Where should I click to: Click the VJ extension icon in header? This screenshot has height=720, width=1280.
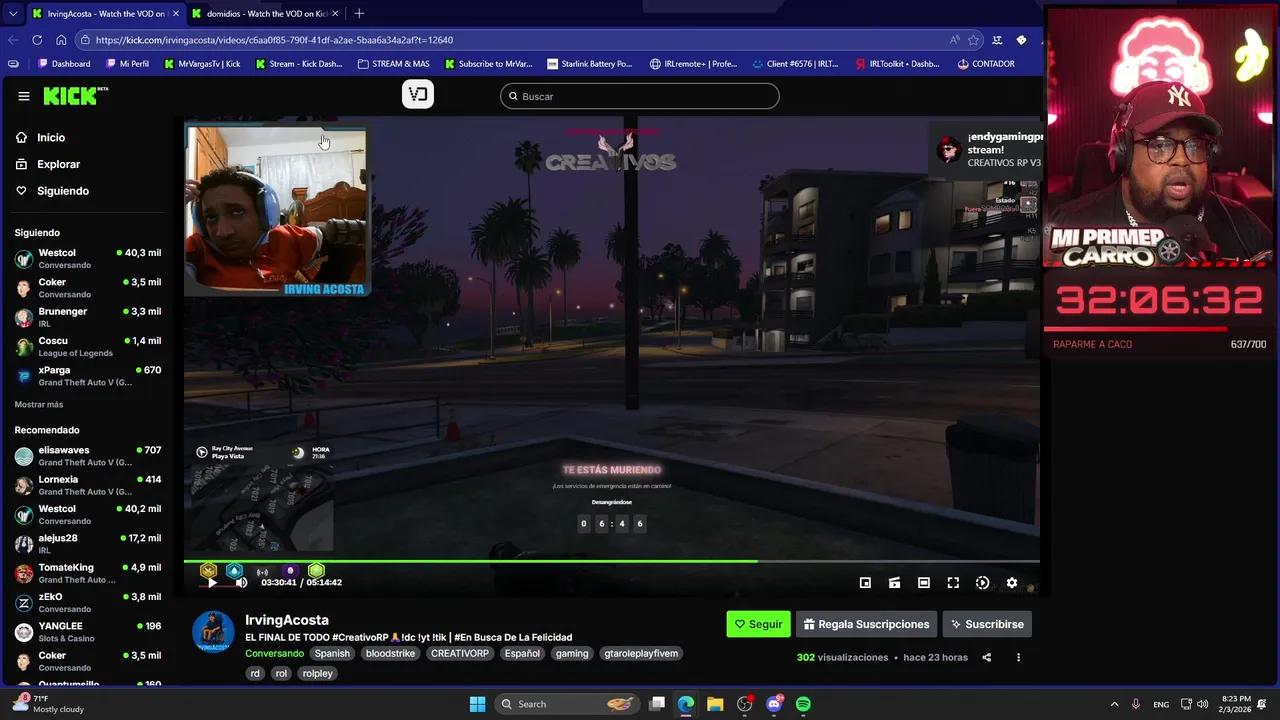418,94
